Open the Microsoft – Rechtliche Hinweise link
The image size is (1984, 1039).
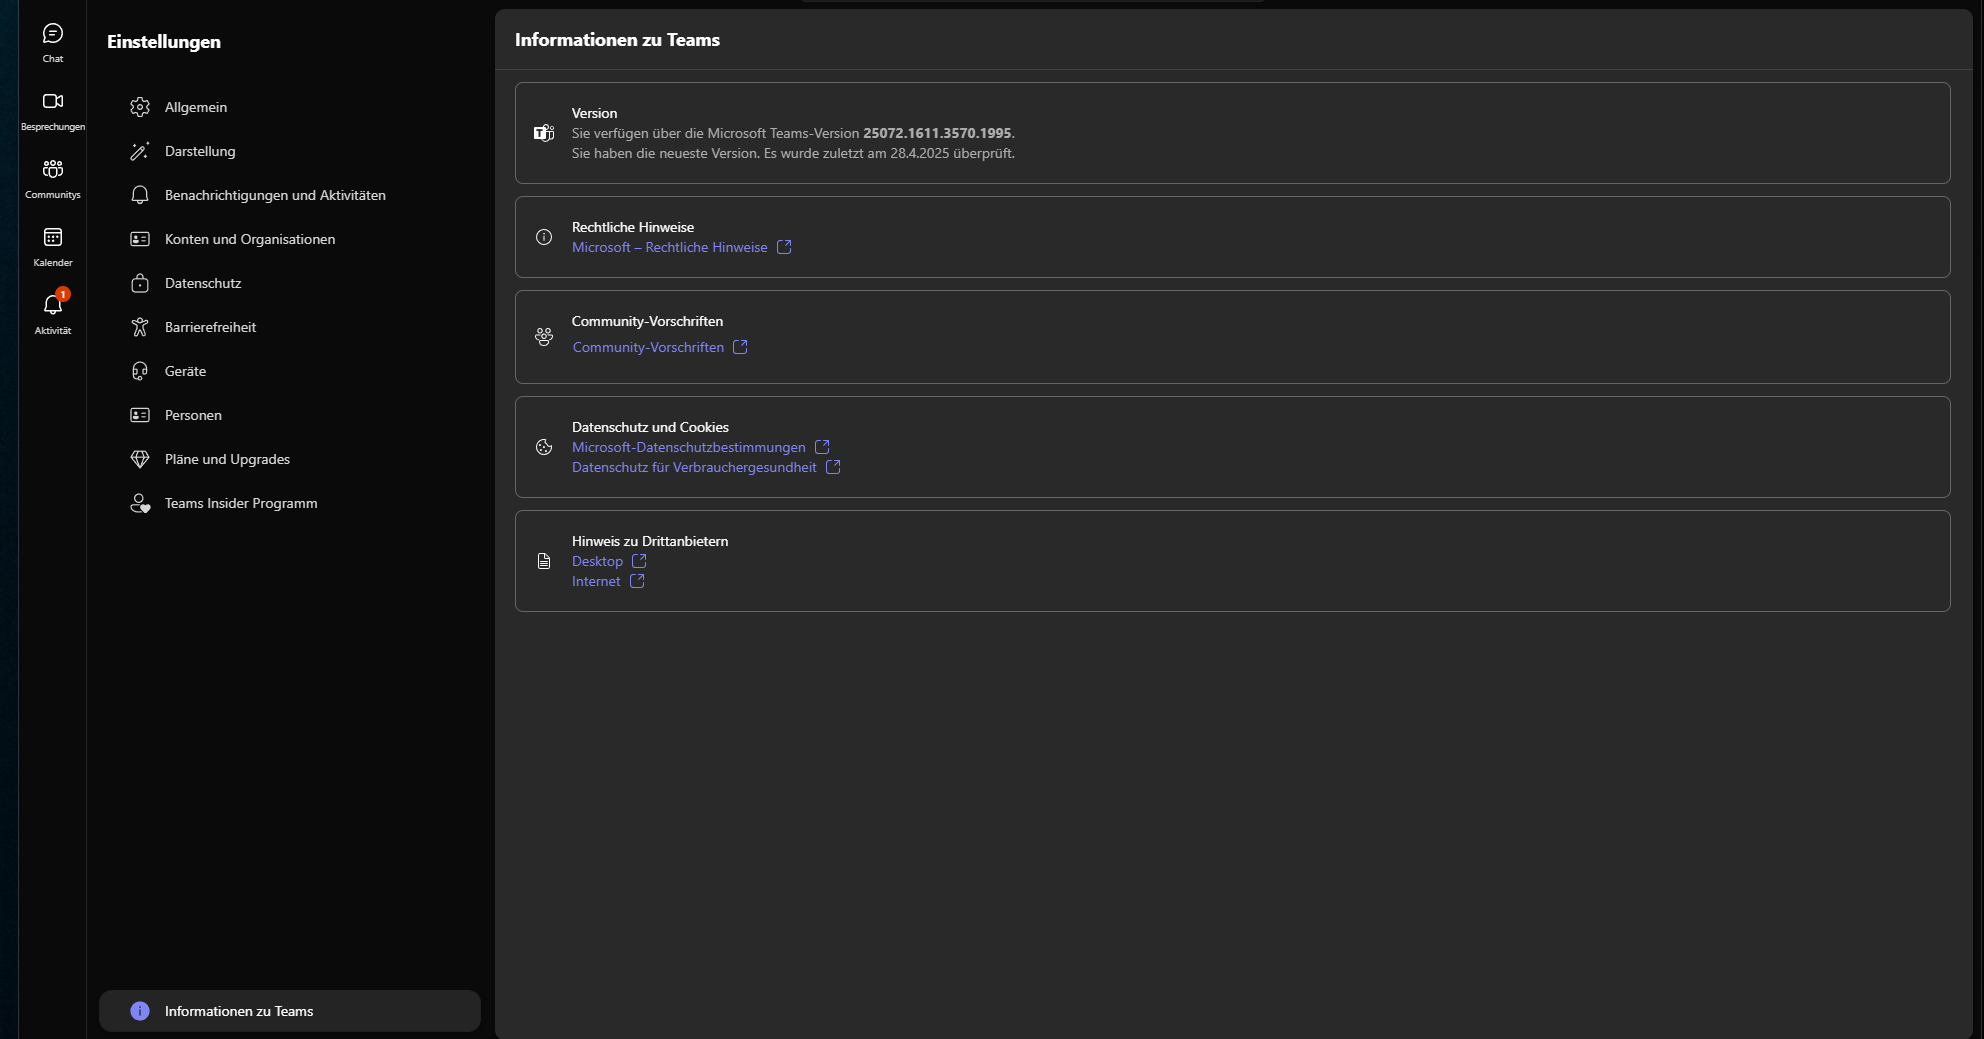point(669,247)
